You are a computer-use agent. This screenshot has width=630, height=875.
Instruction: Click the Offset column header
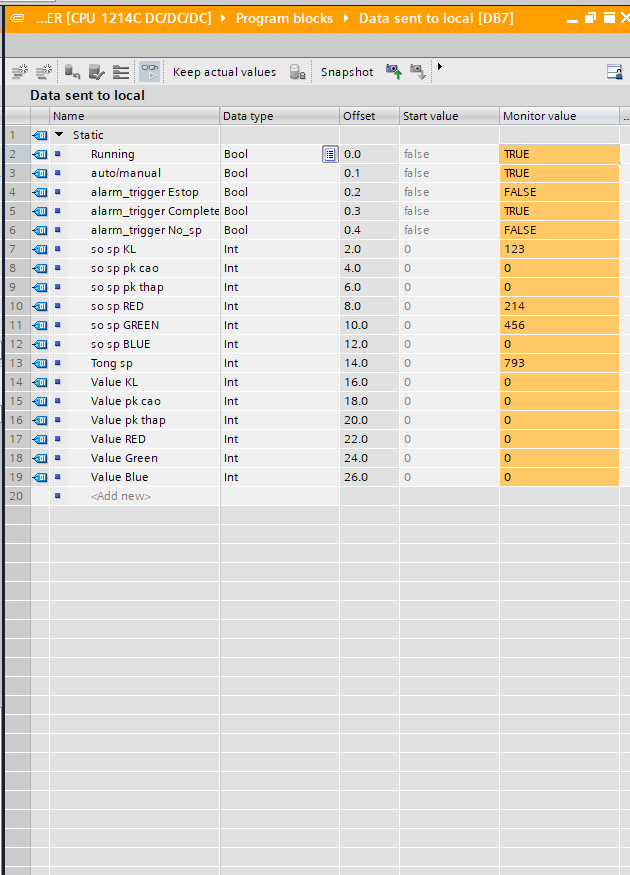(x=369, y=116)
